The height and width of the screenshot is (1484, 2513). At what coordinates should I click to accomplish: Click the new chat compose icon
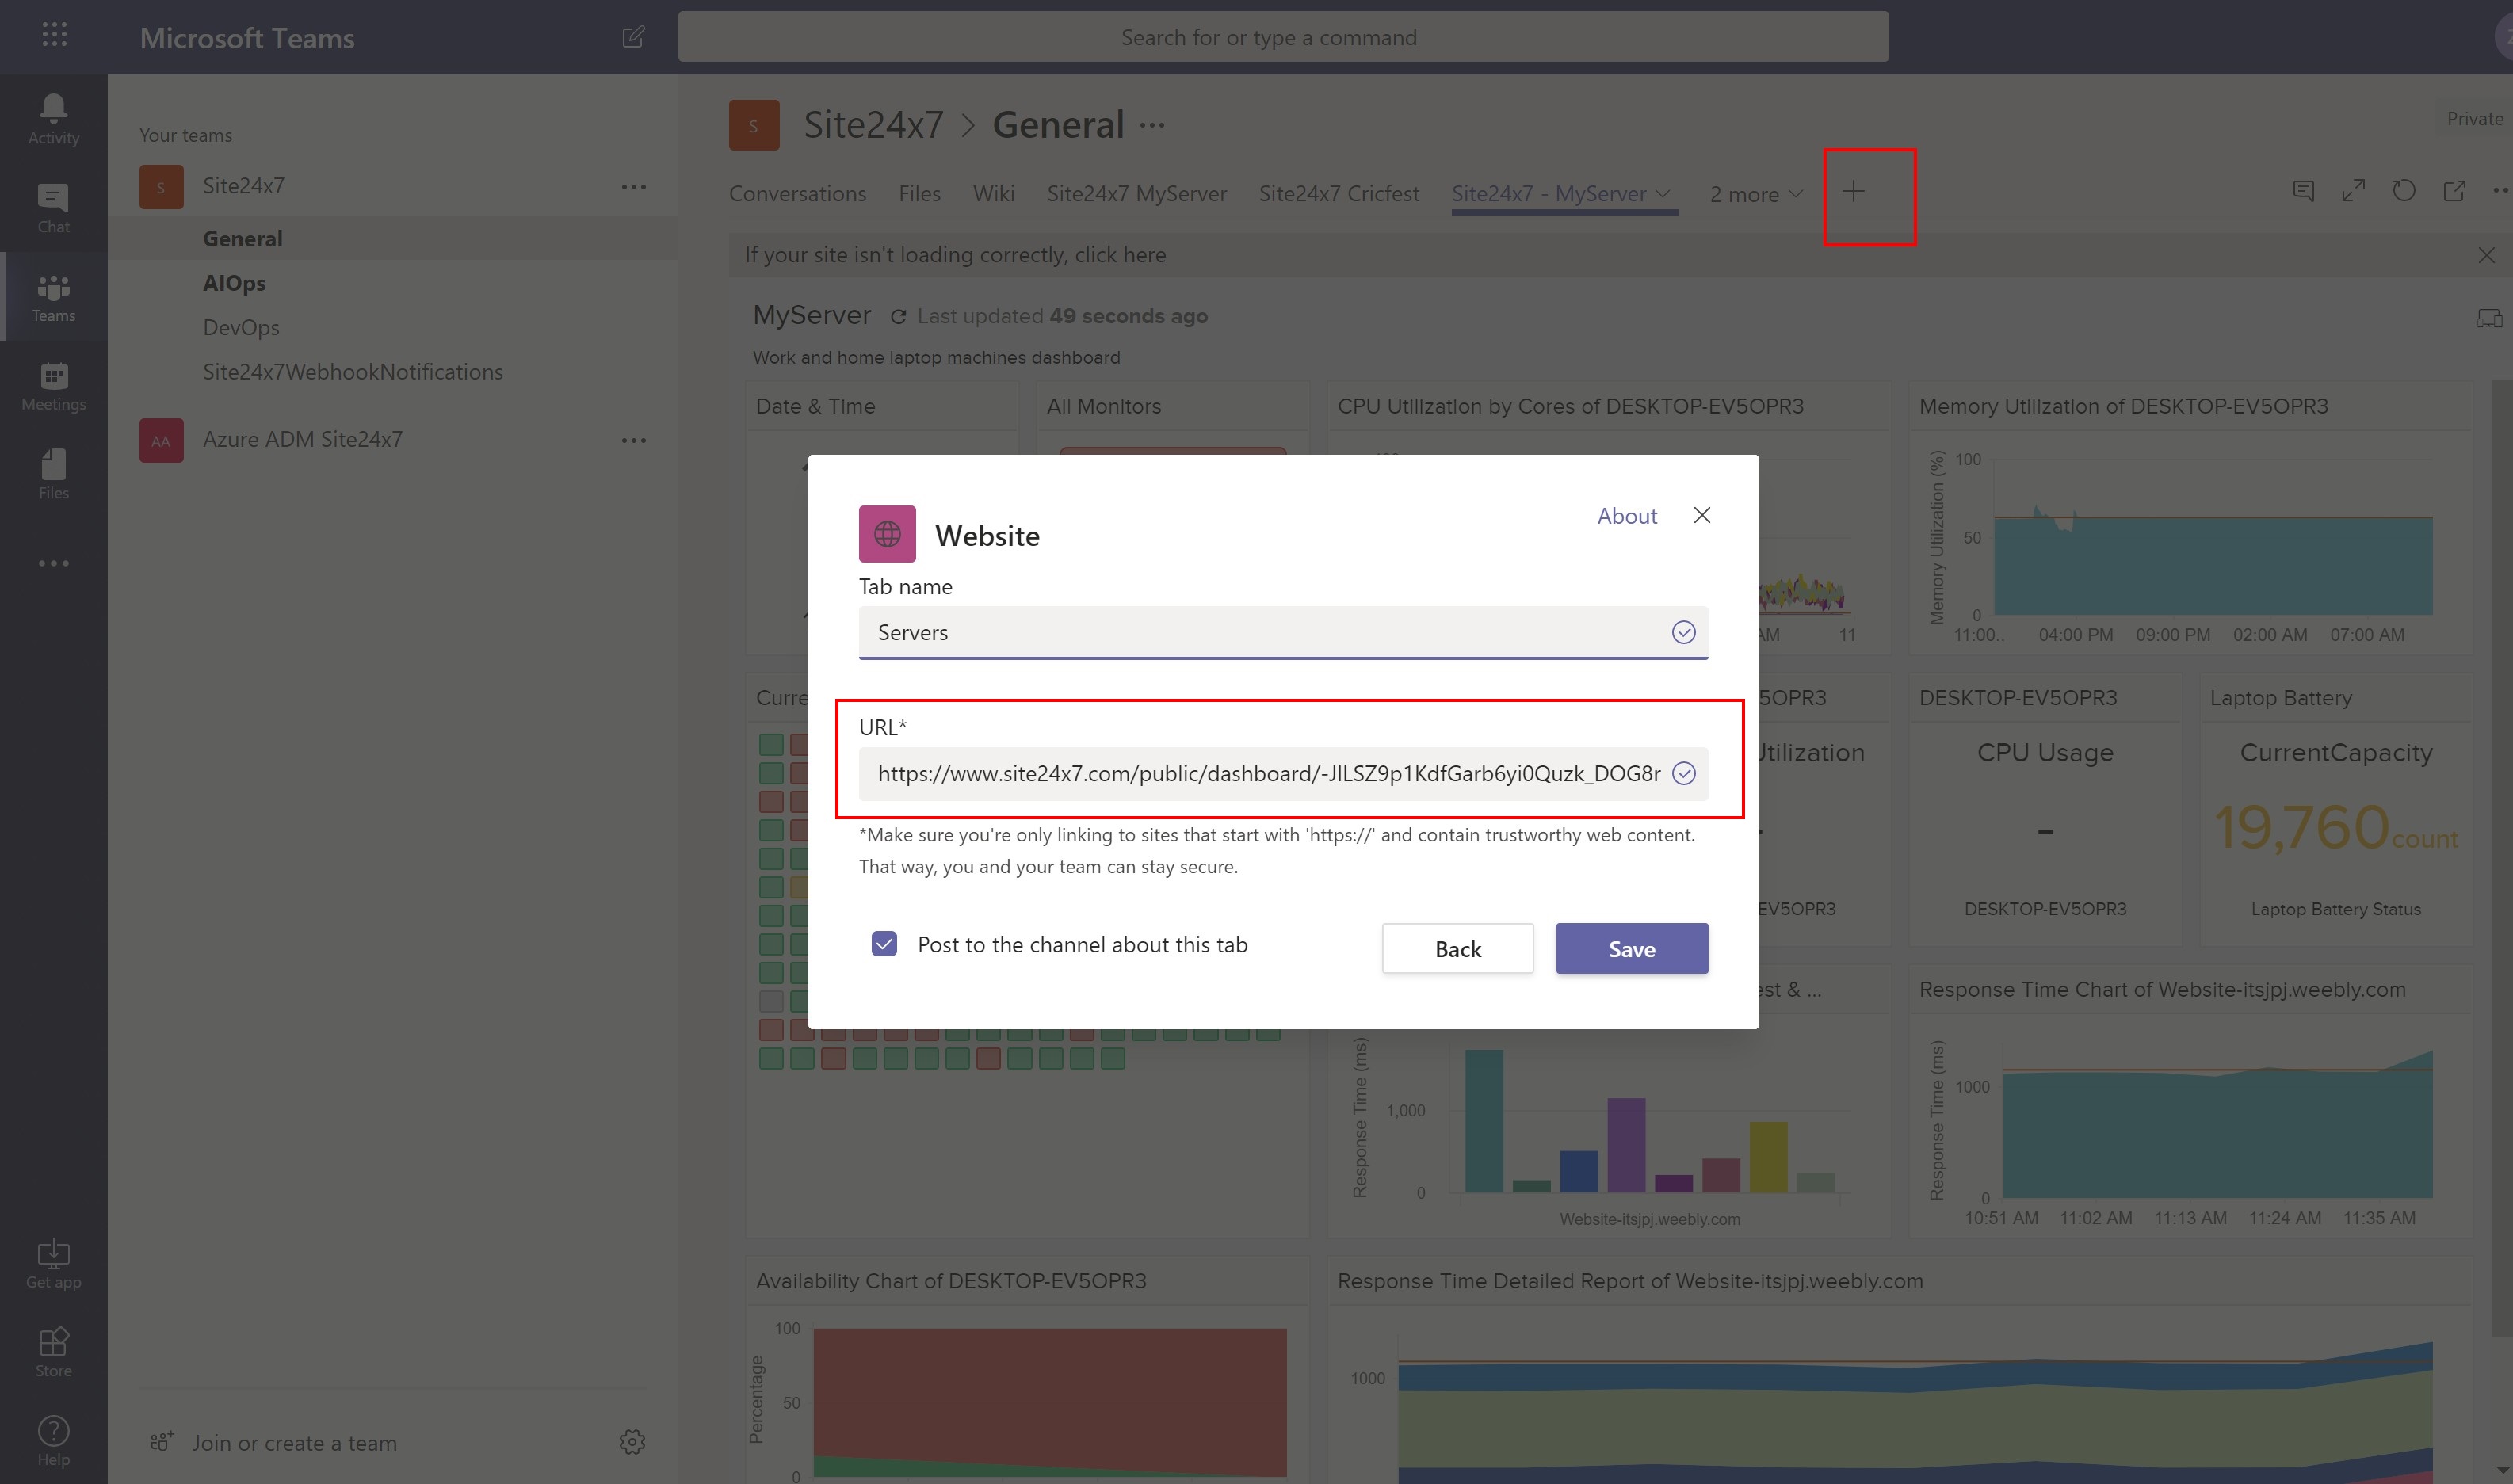633,37
